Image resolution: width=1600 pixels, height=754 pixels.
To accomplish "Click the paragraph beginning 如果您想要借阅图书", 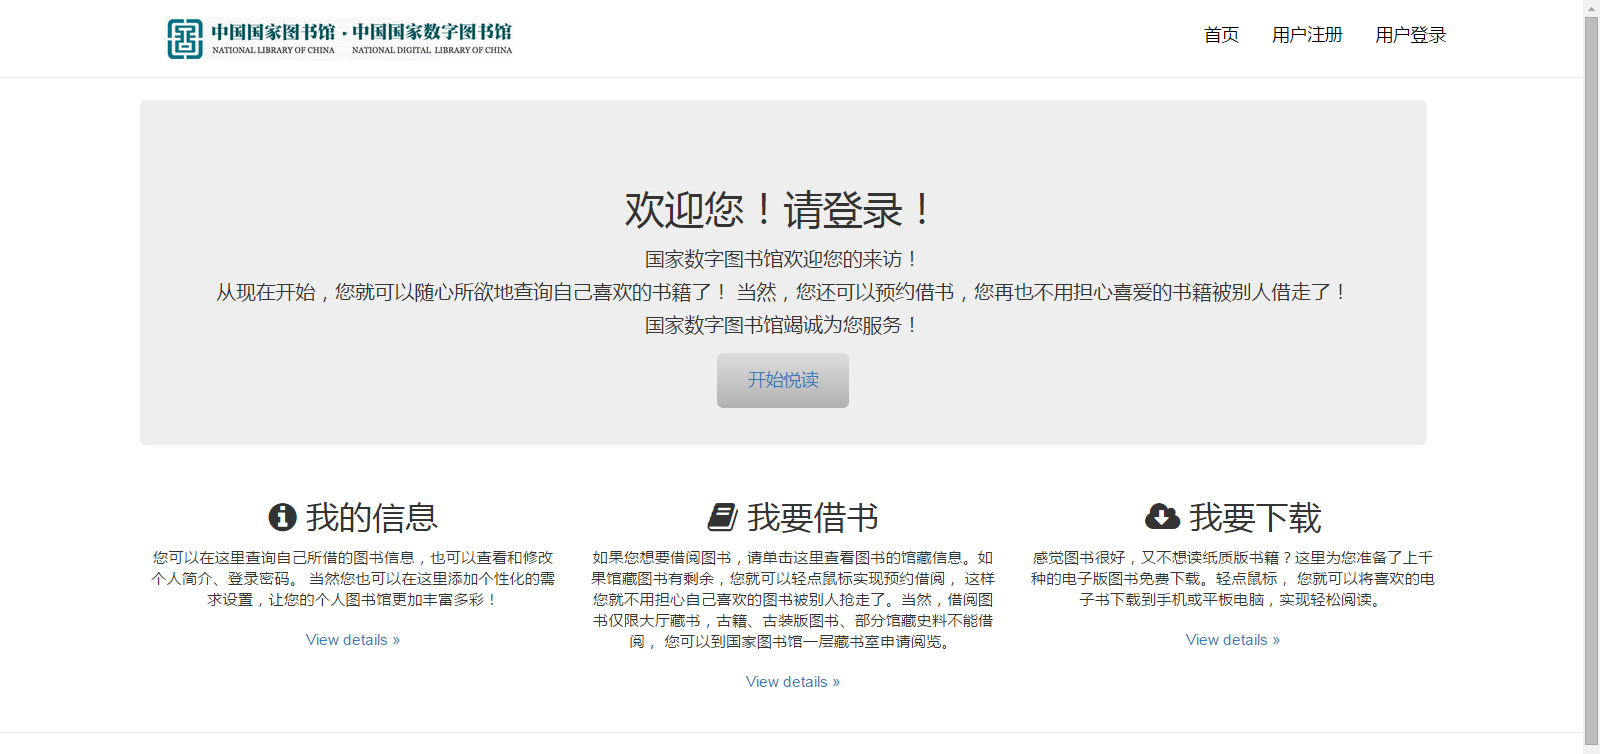I will pyautogui.click(x=793, y=599).
